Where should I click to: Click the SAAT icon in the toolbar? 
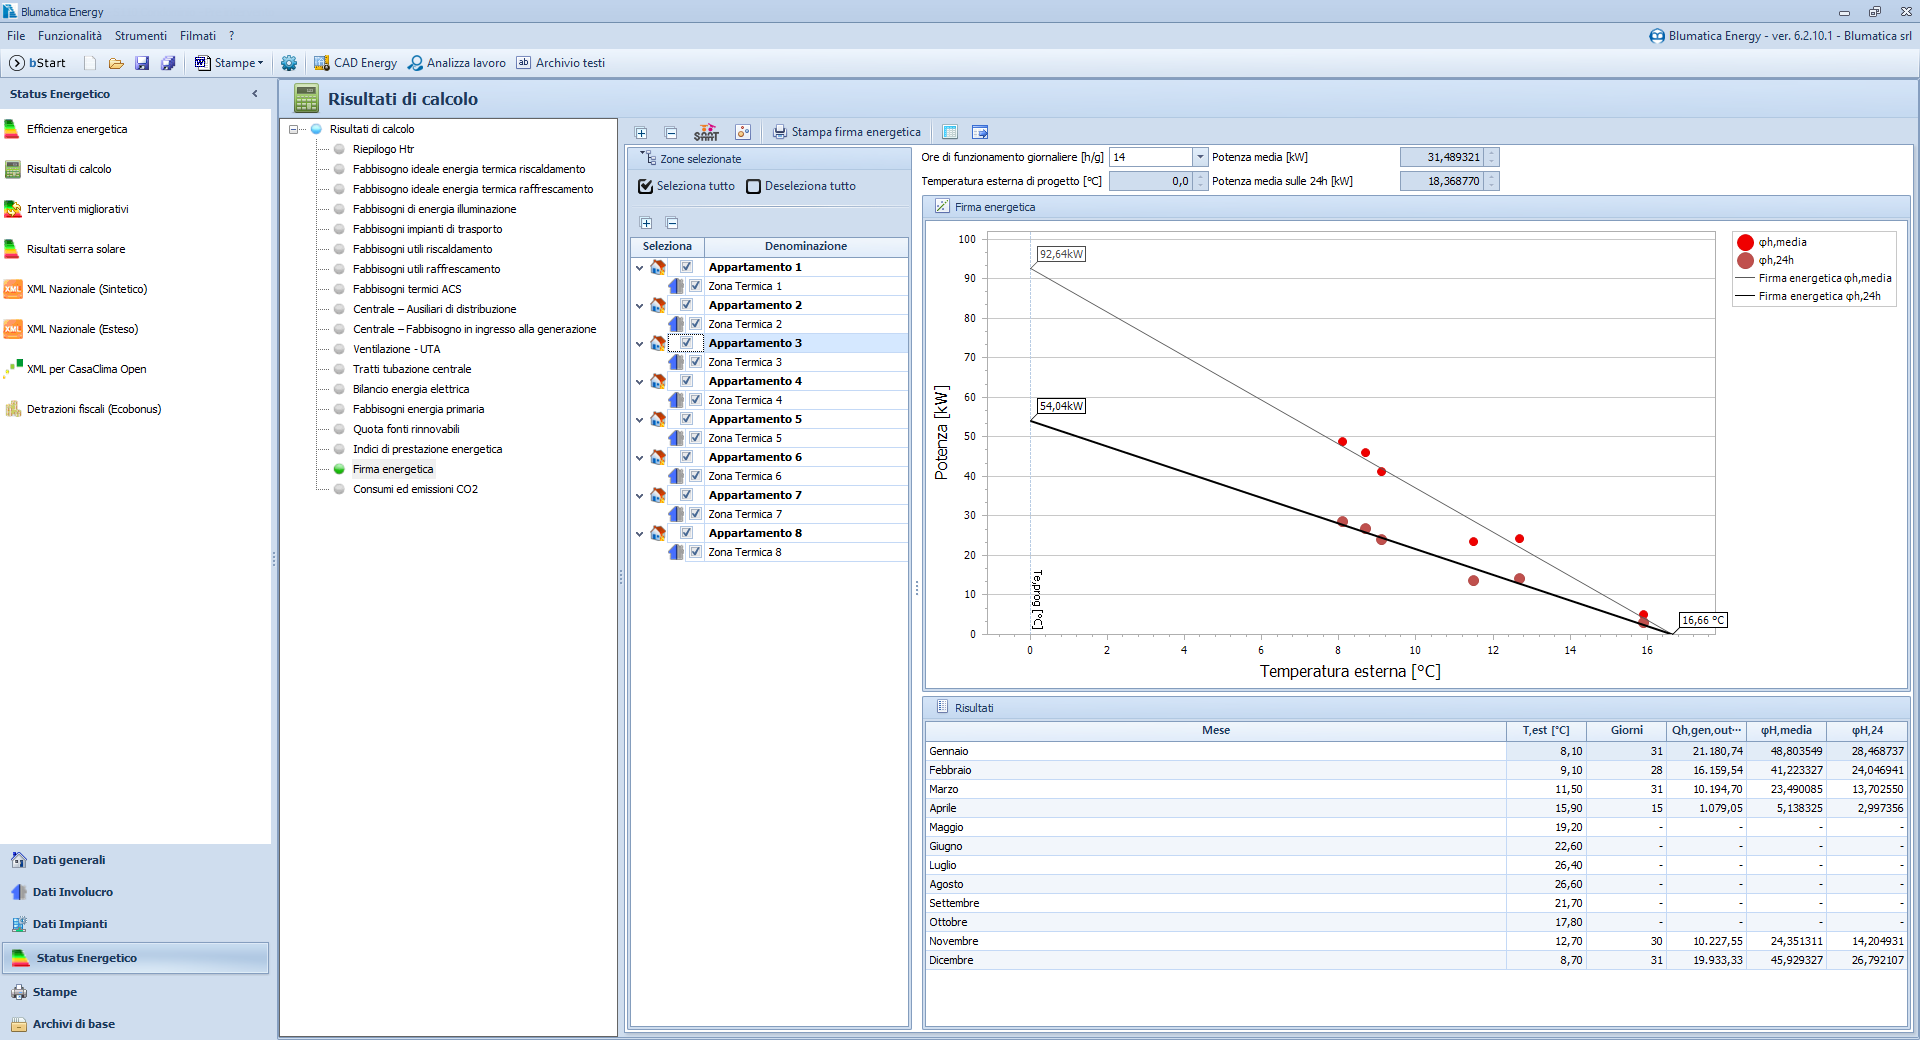[x=706, y=132]
